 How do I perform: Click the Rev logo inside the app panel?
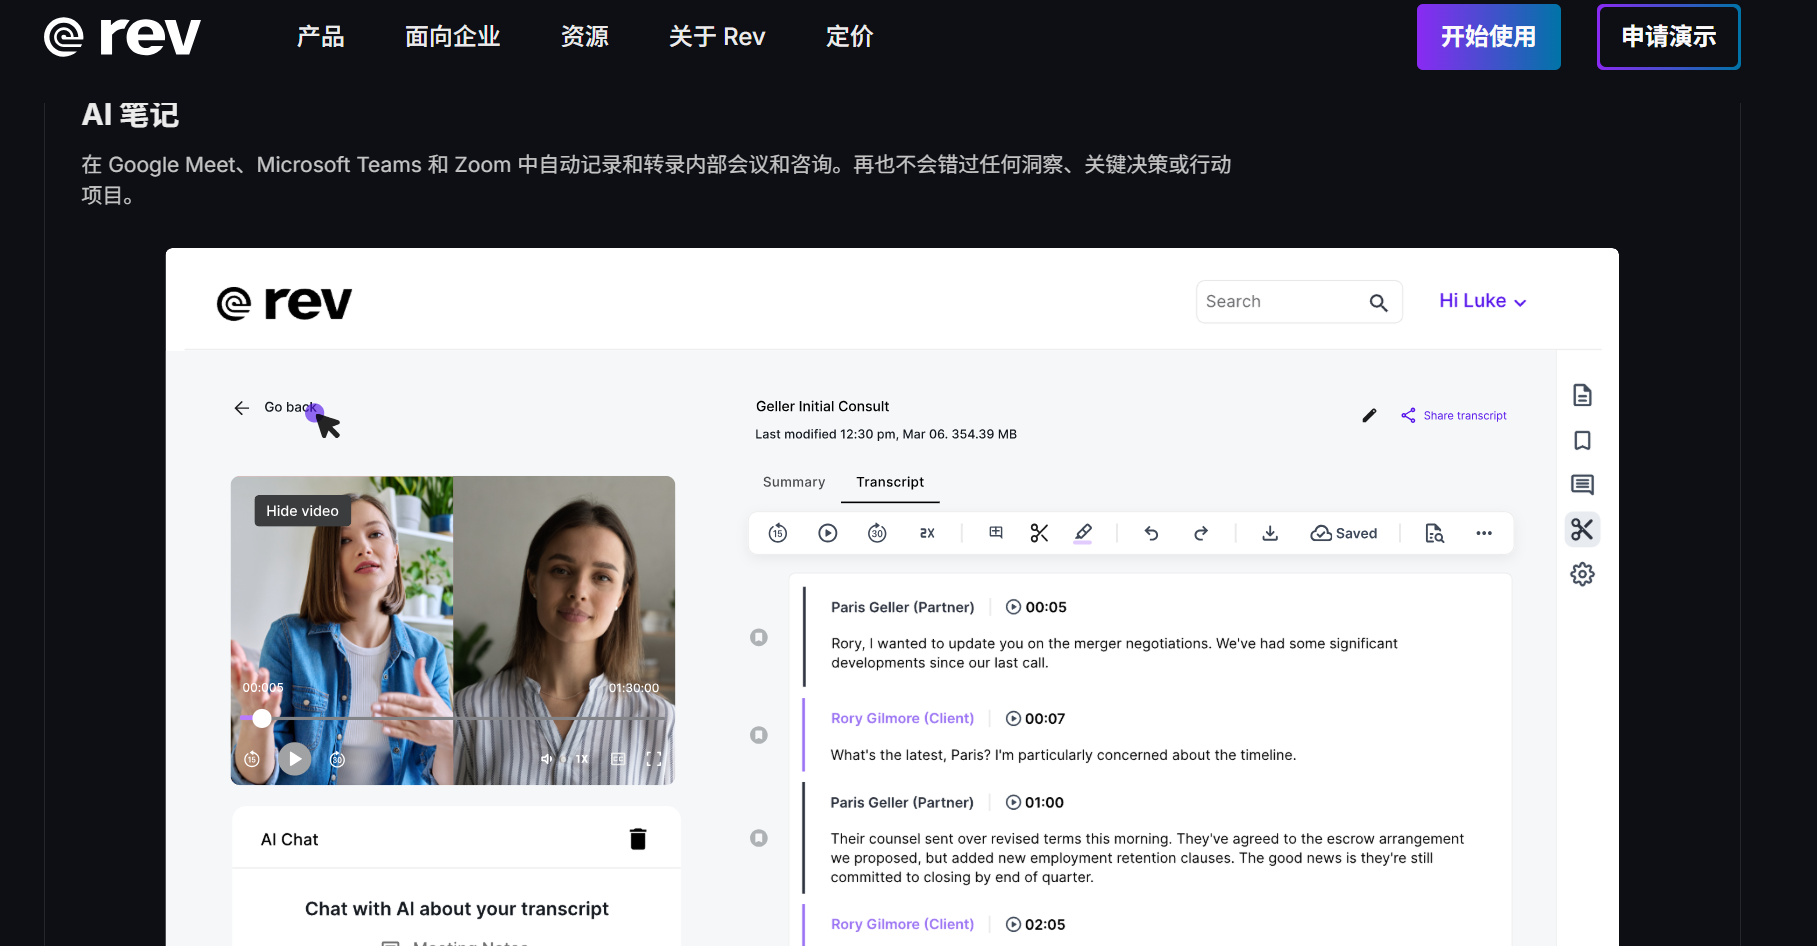click(x=285, y=302)
